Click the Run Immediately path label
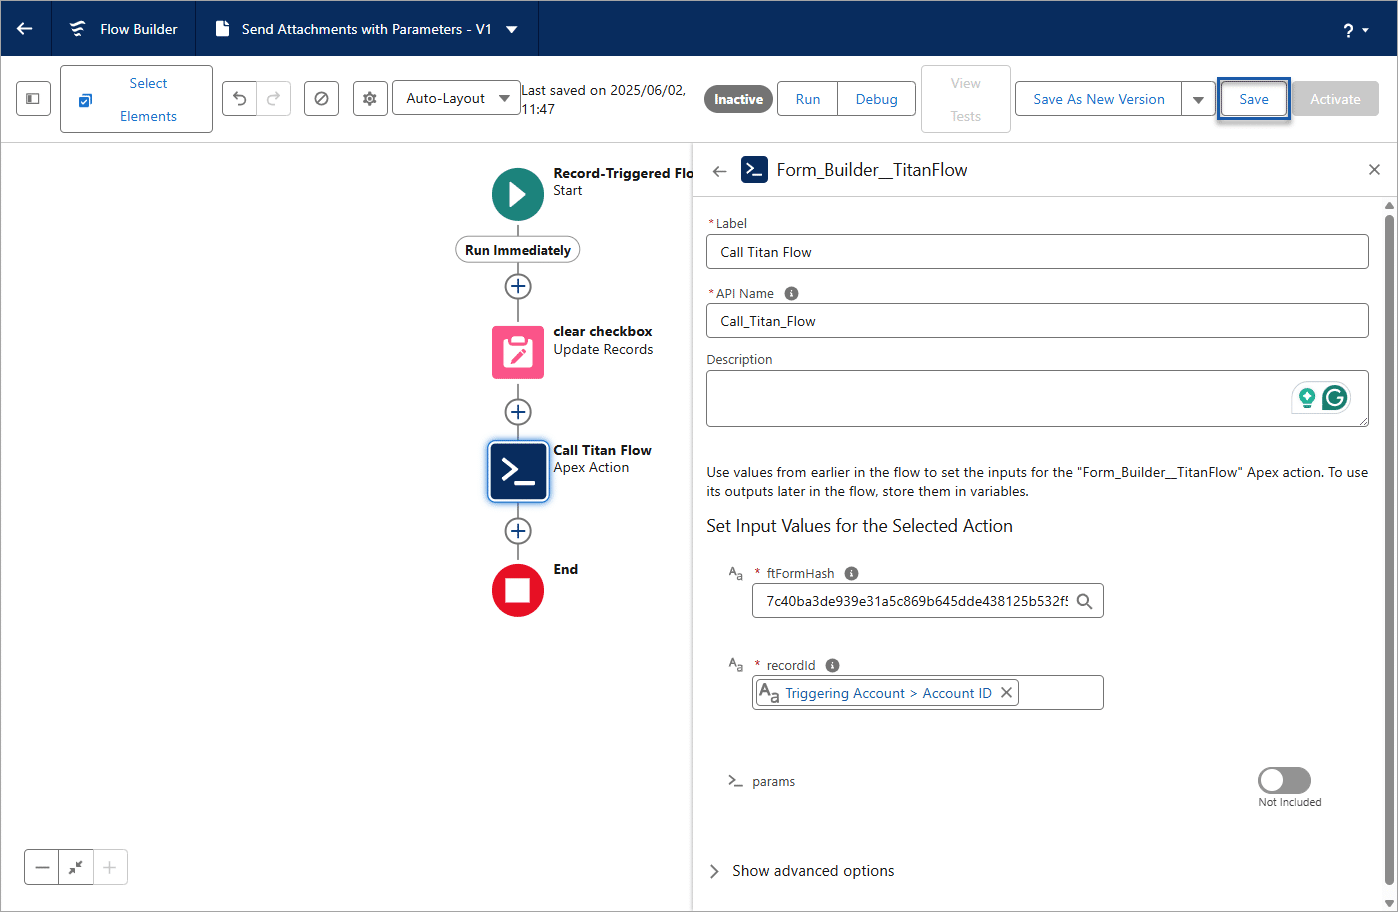The width and height of the screenshot is (1398, 912). [x=518, y=250]
